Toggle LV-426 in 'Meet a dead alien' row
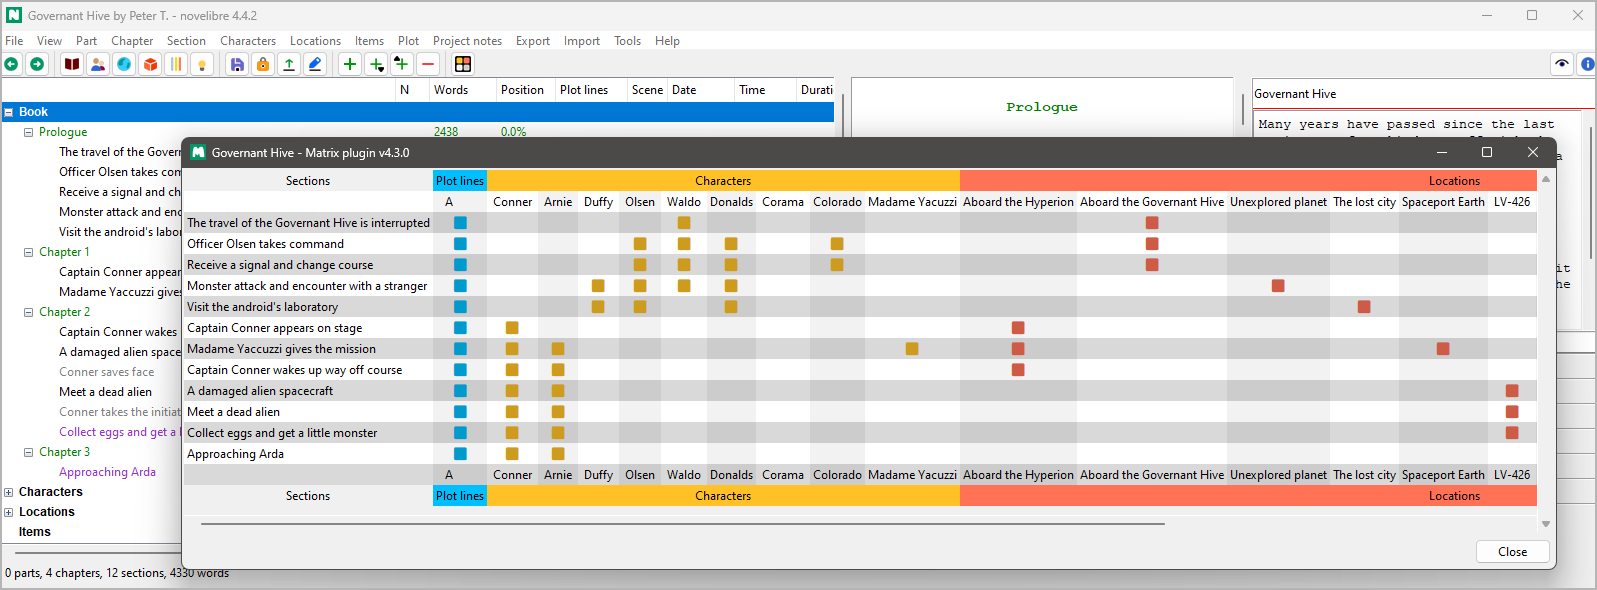 1512,412
